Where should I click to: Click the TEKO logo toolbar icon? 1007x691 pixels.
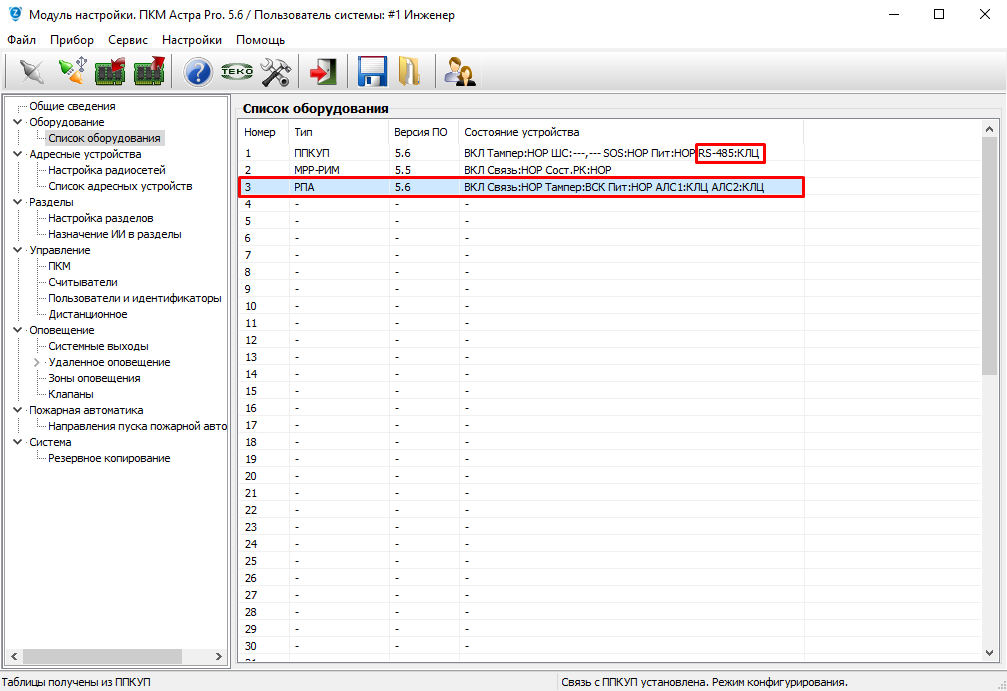click(237, 72)
